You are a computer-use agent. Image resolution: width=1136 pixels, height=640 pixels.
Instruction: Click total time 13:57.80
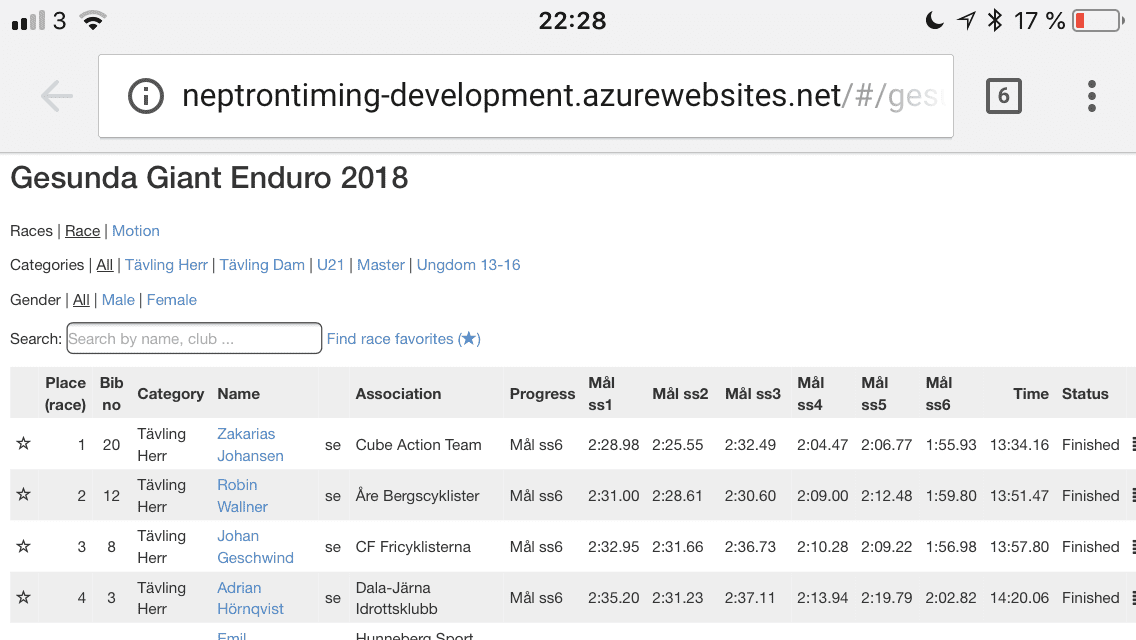[x=1019, y=547]
